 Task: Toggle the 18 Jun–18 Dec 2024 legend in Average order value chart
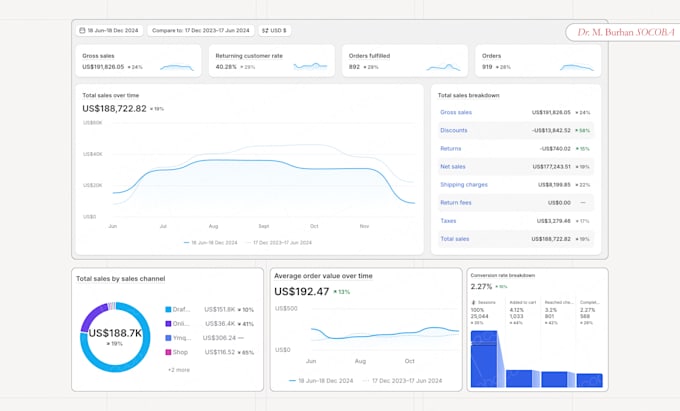point(321,381)
